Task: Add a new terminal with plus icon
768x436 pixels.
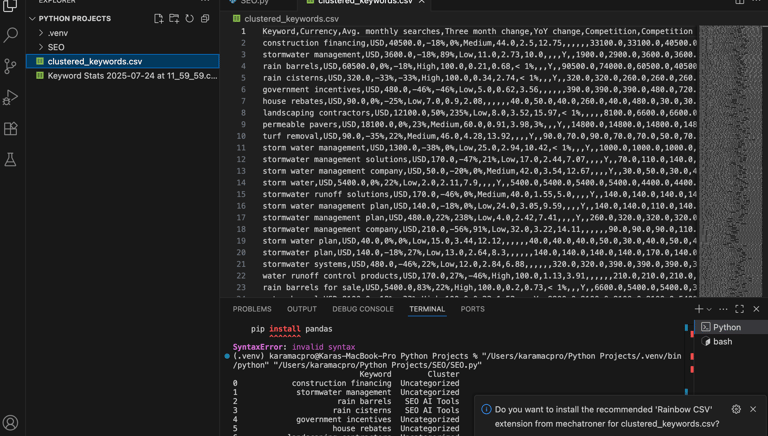Action: pos(698,309)
